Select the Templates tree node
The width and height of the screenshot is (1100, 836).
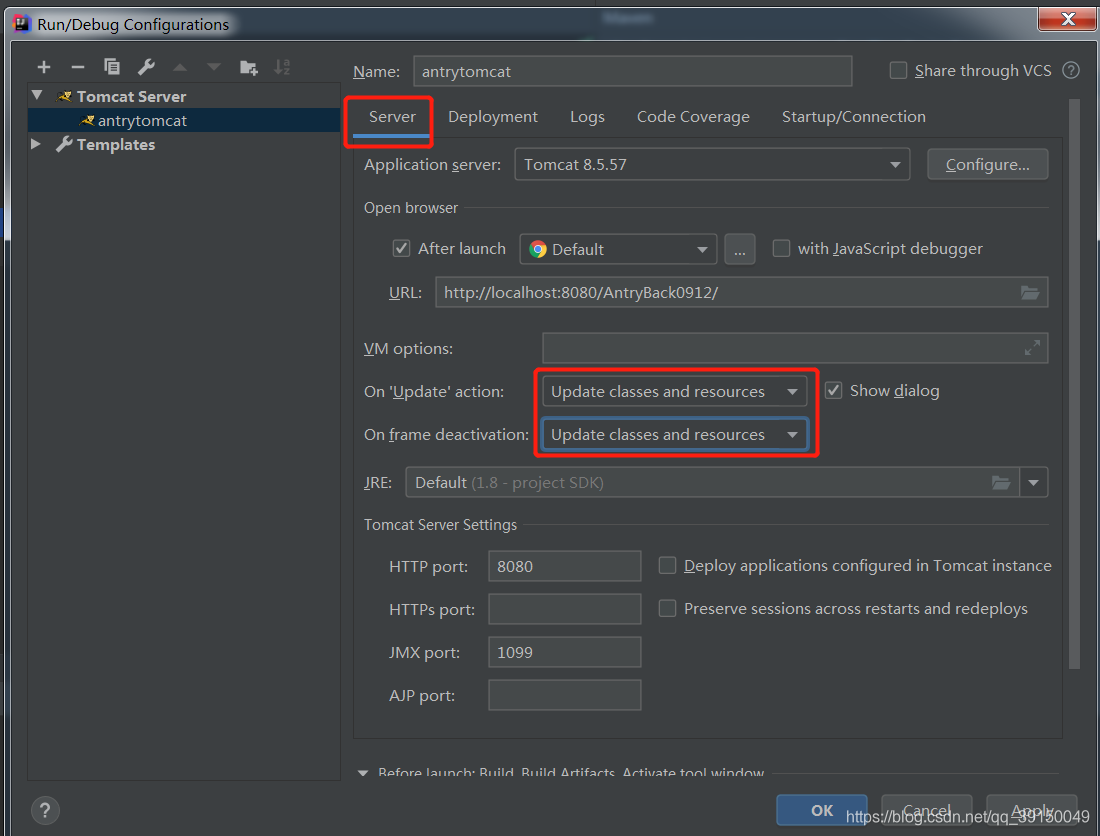click(x=116, y=144)
